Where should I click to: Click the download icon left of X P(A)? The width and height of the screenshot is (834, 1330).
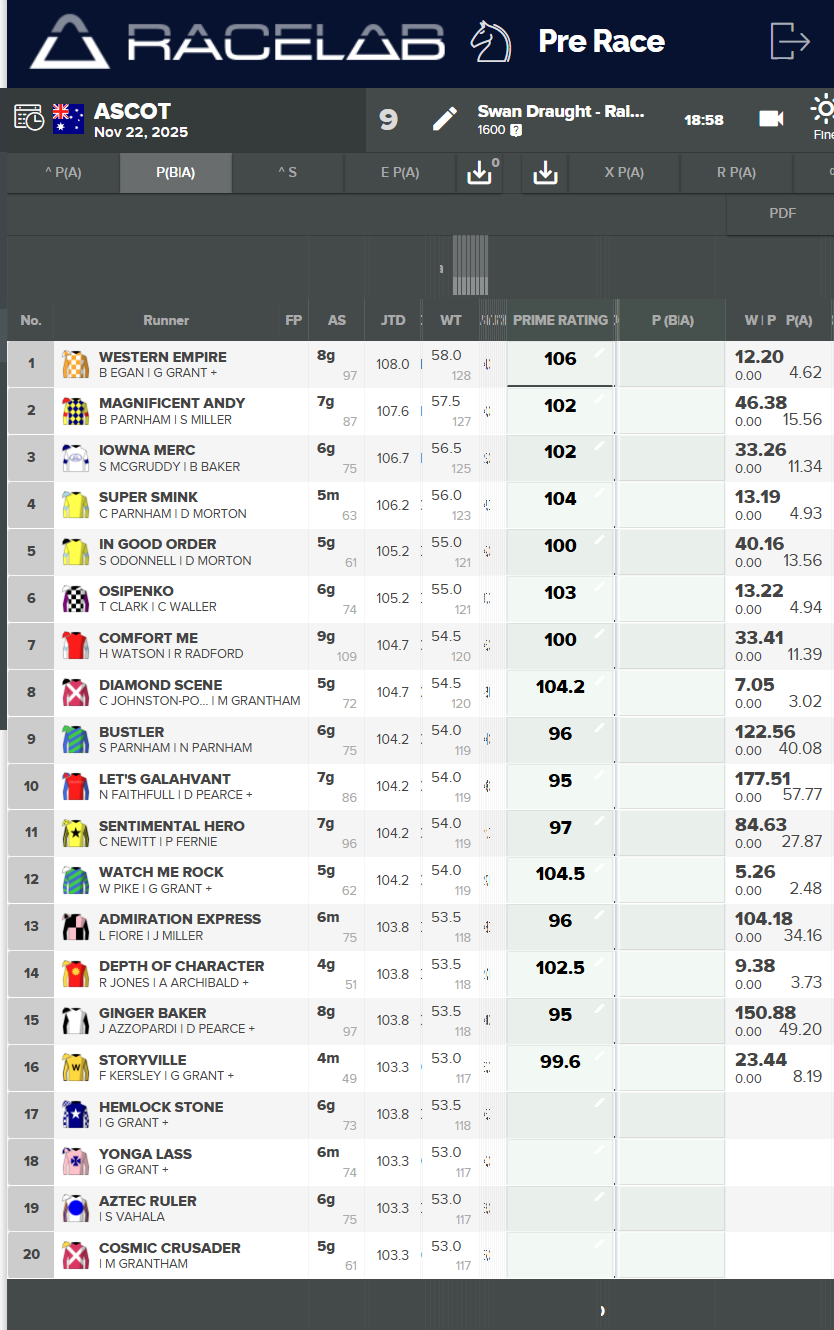pyautogui.click(x=545, y=173)
